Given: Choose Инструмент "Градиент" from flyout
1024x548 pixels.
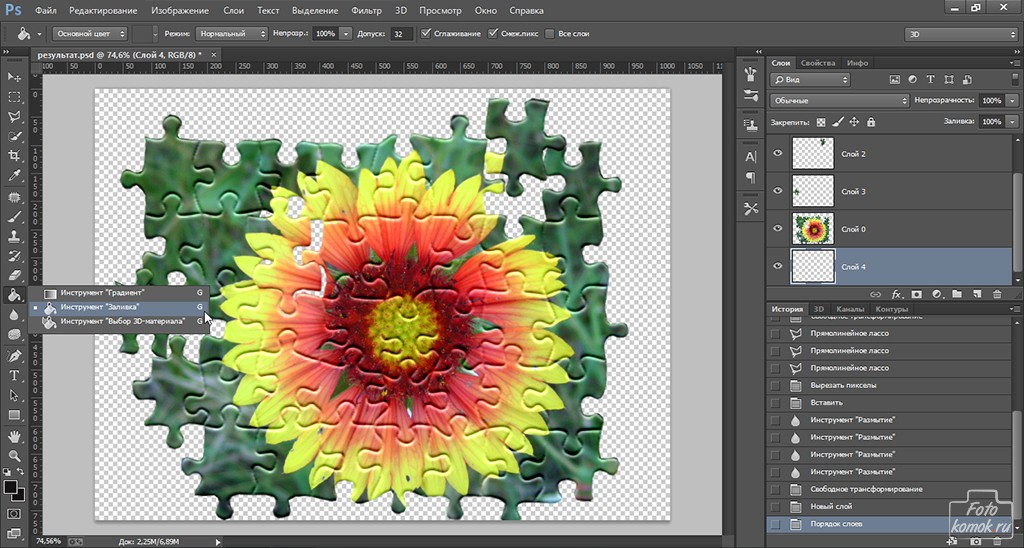Looking at the screenshot, I should click(118, 293).
